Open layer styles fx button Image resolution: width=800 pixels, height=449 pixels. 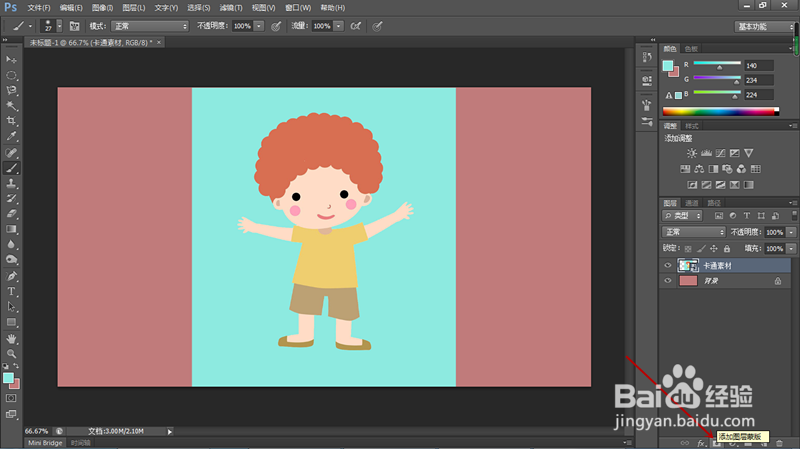(x=702, y=443)
